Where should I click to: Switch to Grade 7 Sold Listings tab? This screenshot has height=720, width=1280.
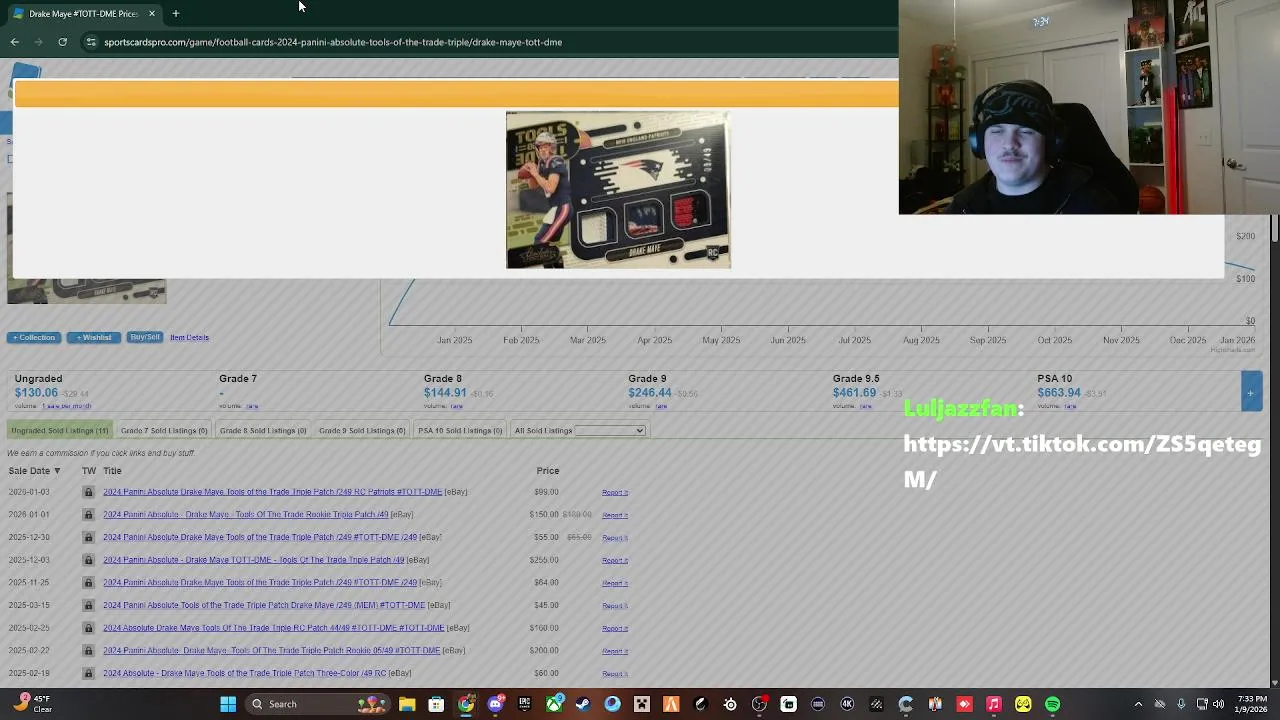click(x=164, y=431)
